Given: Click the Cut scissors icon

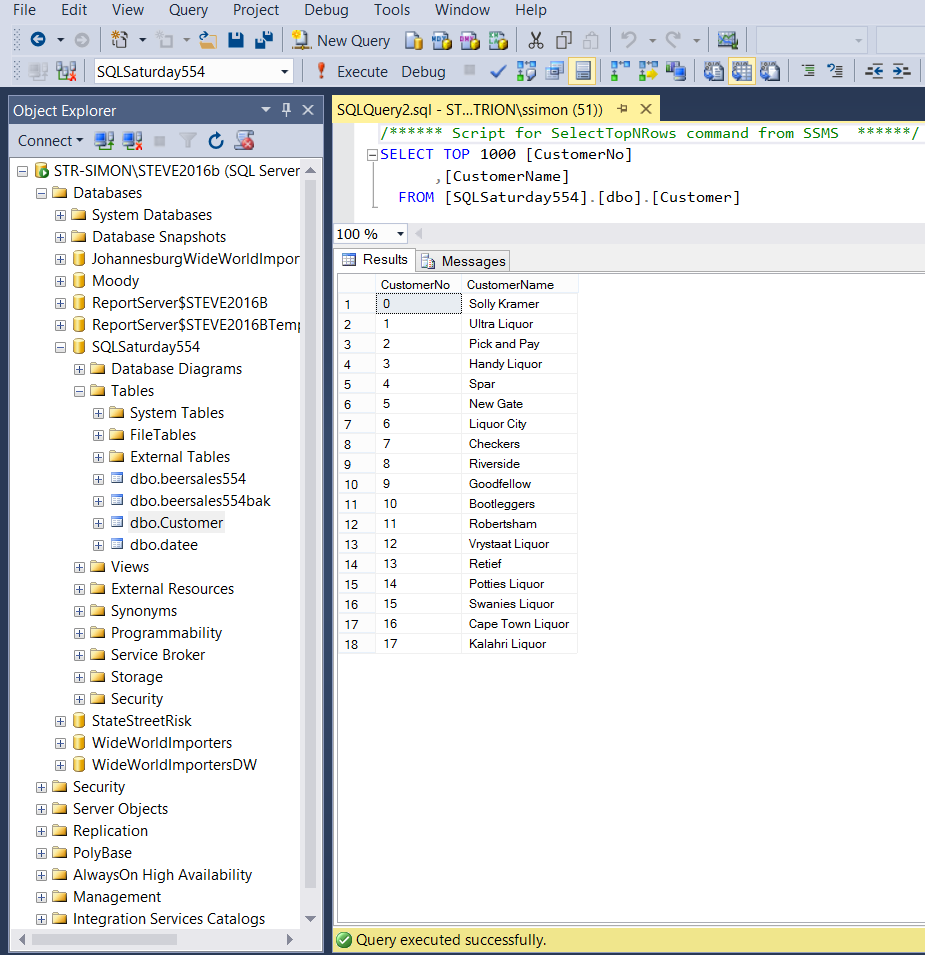Looking at the screenshot, I should (x=536, y=40).
